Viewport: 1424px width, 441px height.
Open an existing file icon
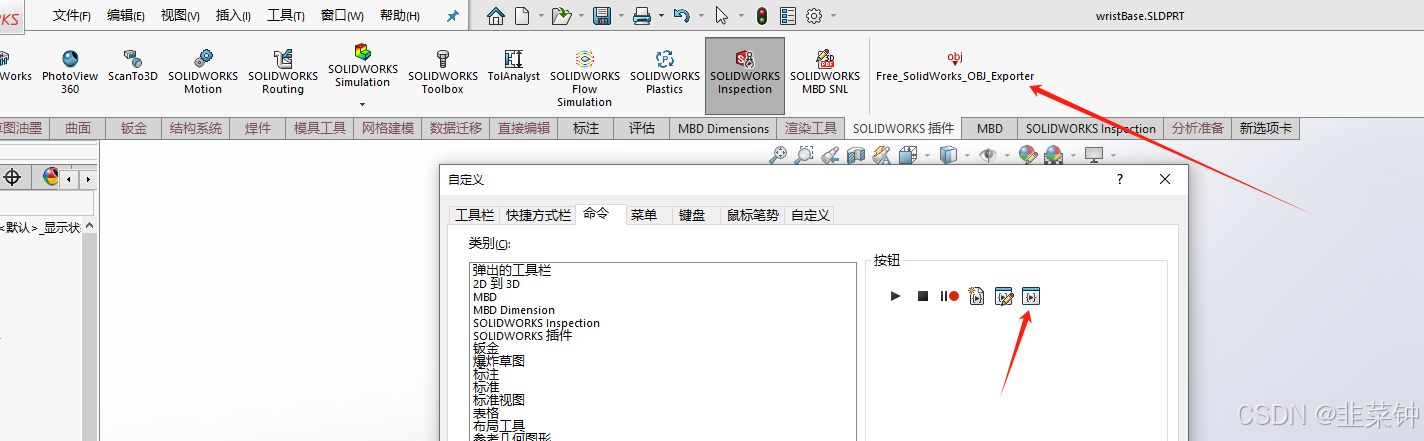pos(562,16)
